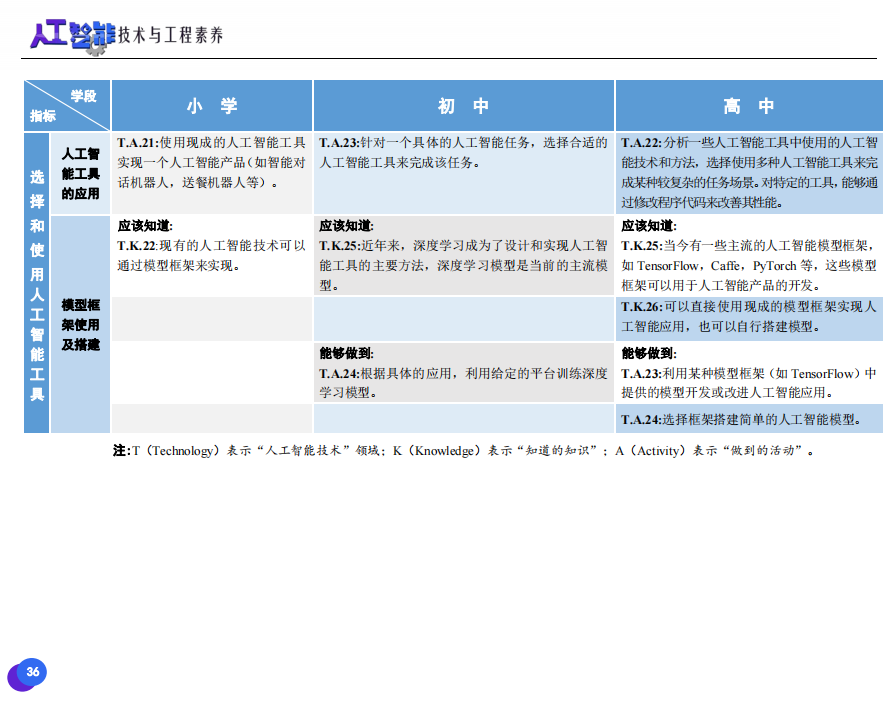Viewport: 890px width, 703px height.
Task: Select the 人工智能工具的应用 row label
Action: click(80, 173)
